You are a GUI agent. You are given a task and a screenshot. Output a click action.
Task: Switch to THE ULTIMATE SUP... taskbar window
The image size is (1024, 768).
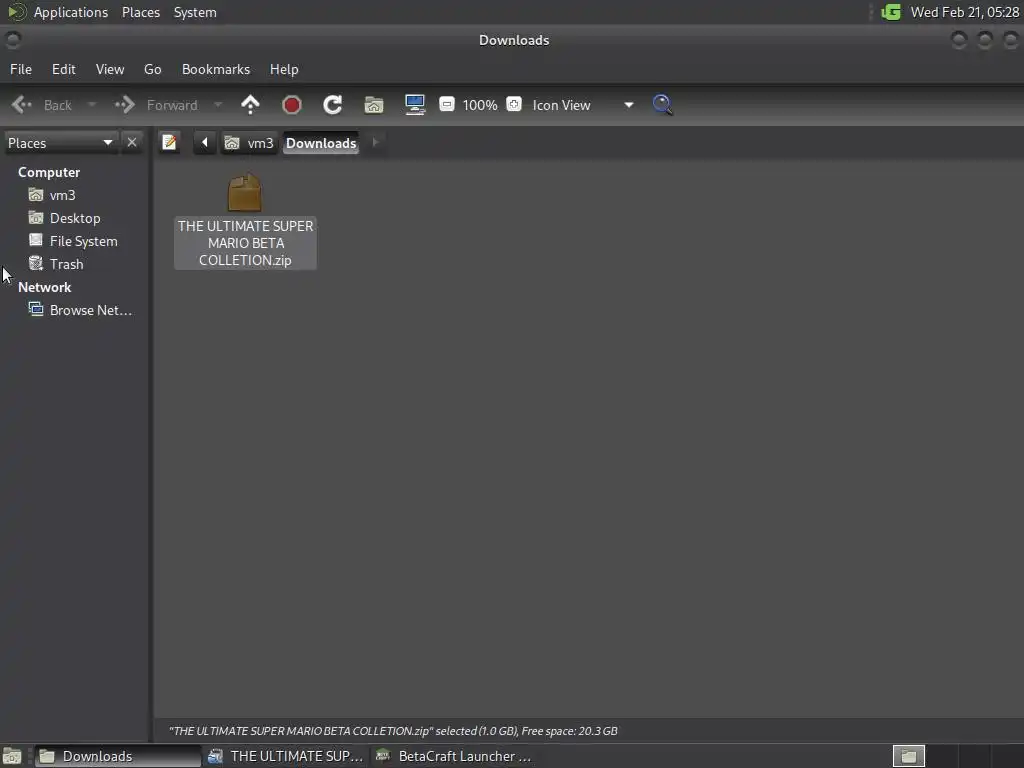pos(285,756)
